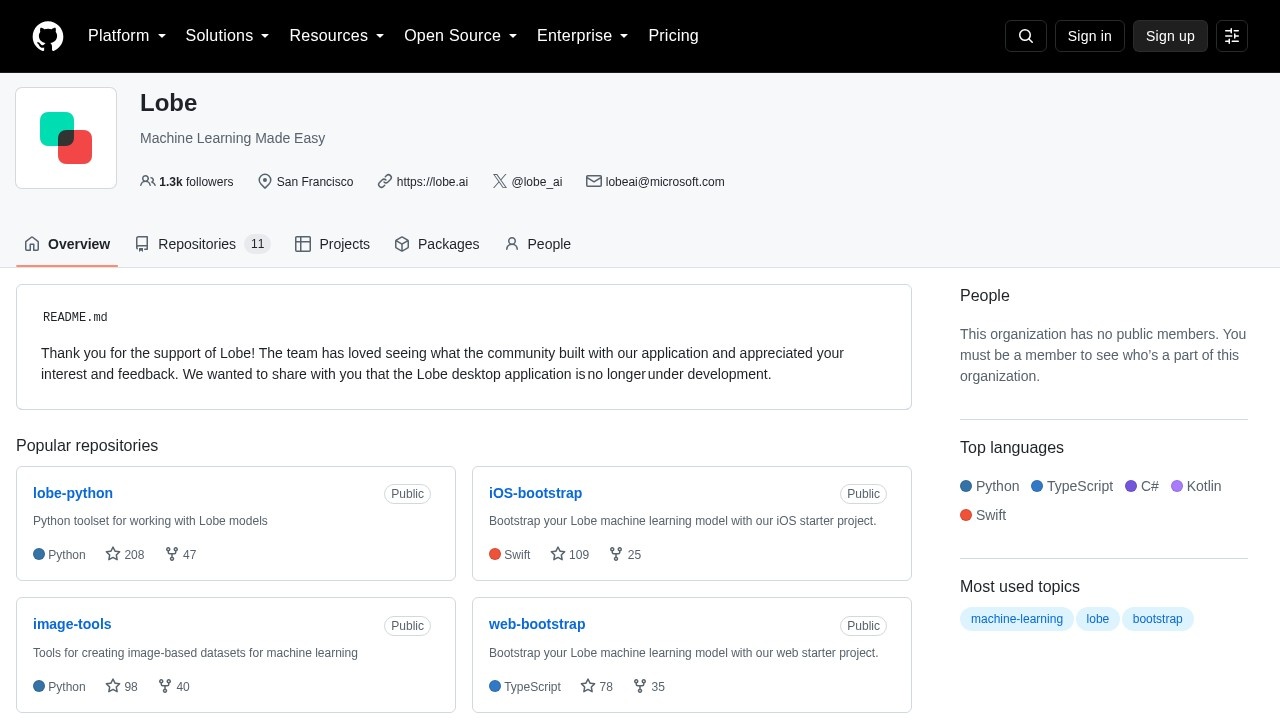Expand the Open Source dropdown menu
The image size is (1280, 720).
461,36
